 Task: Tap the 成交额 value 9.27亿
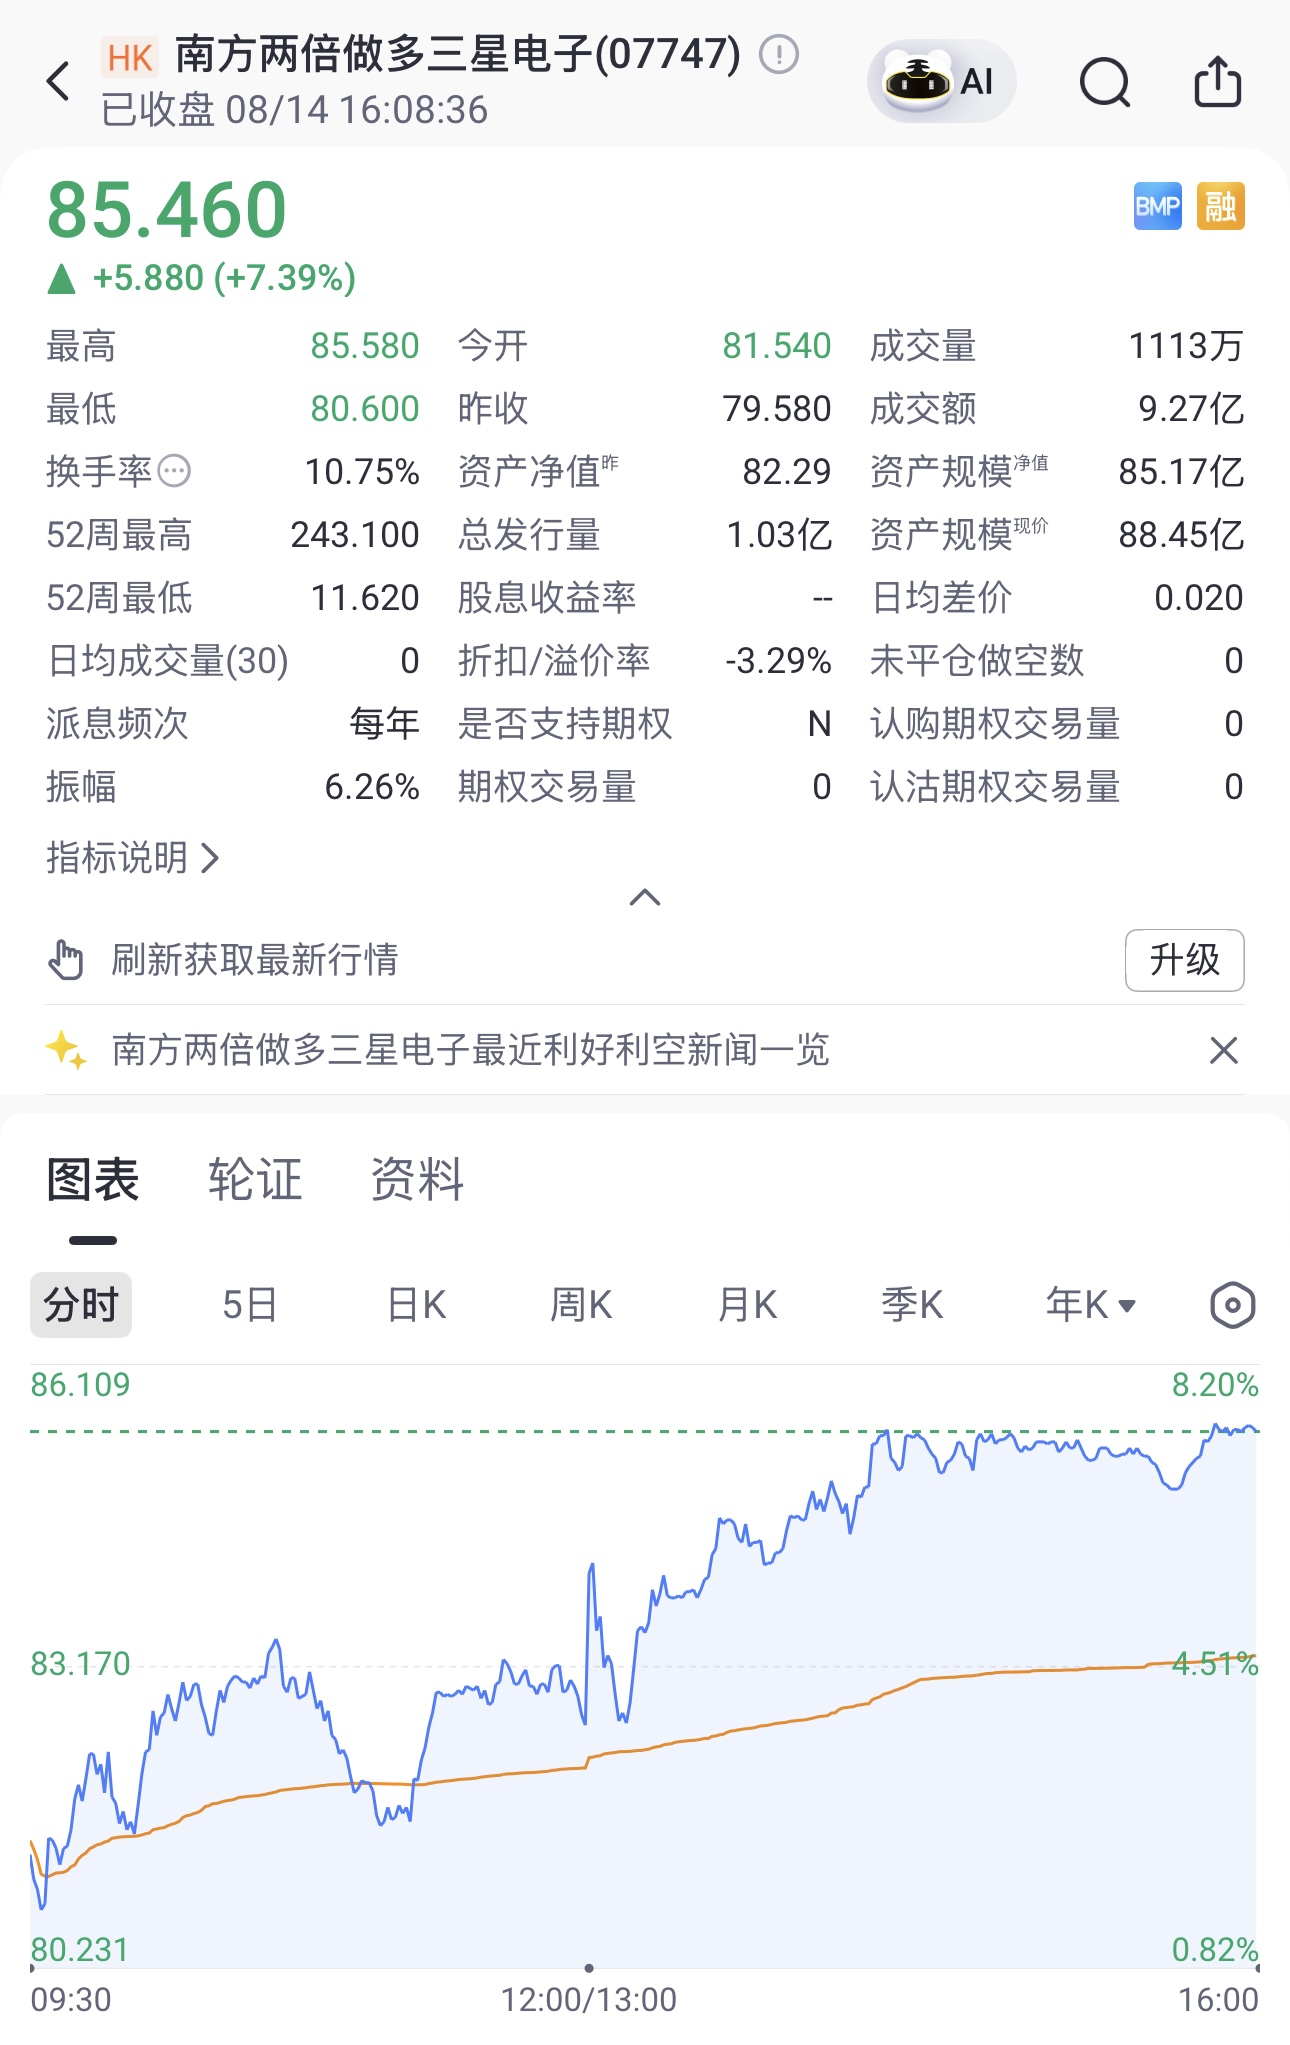point(1191,409)
